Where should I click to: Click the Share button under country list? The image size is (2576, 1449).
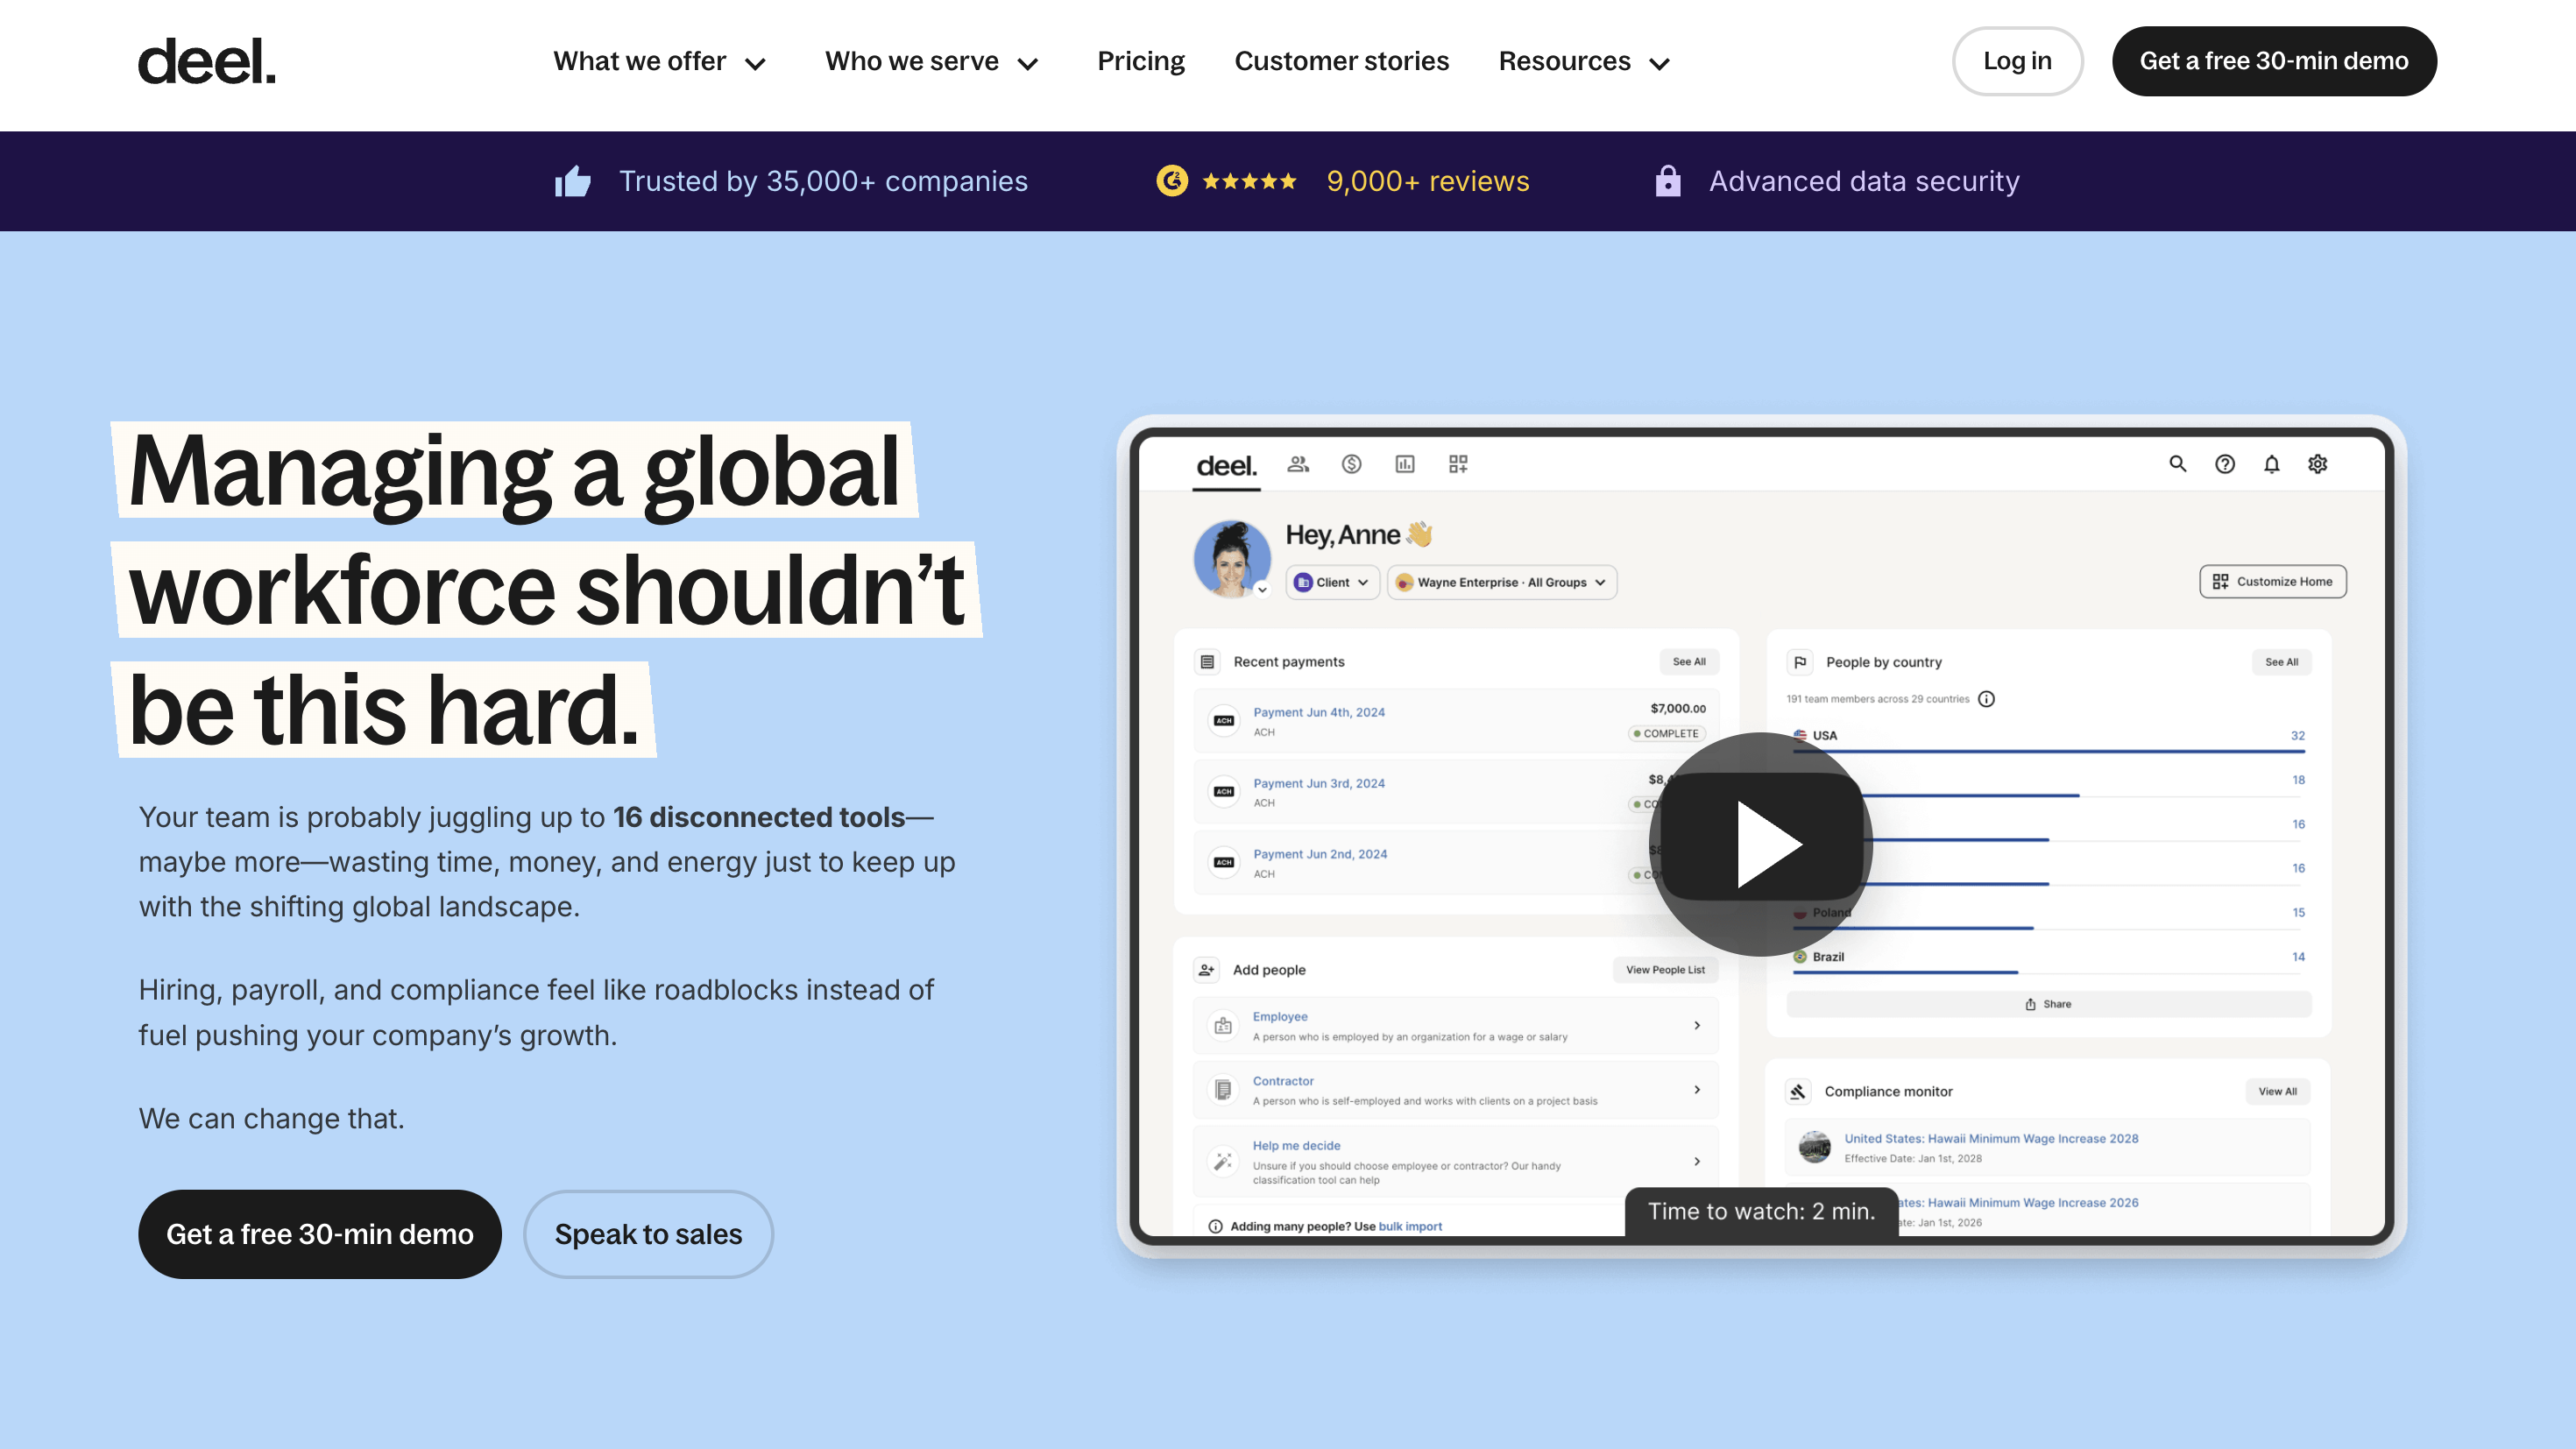point(2048,1004)
